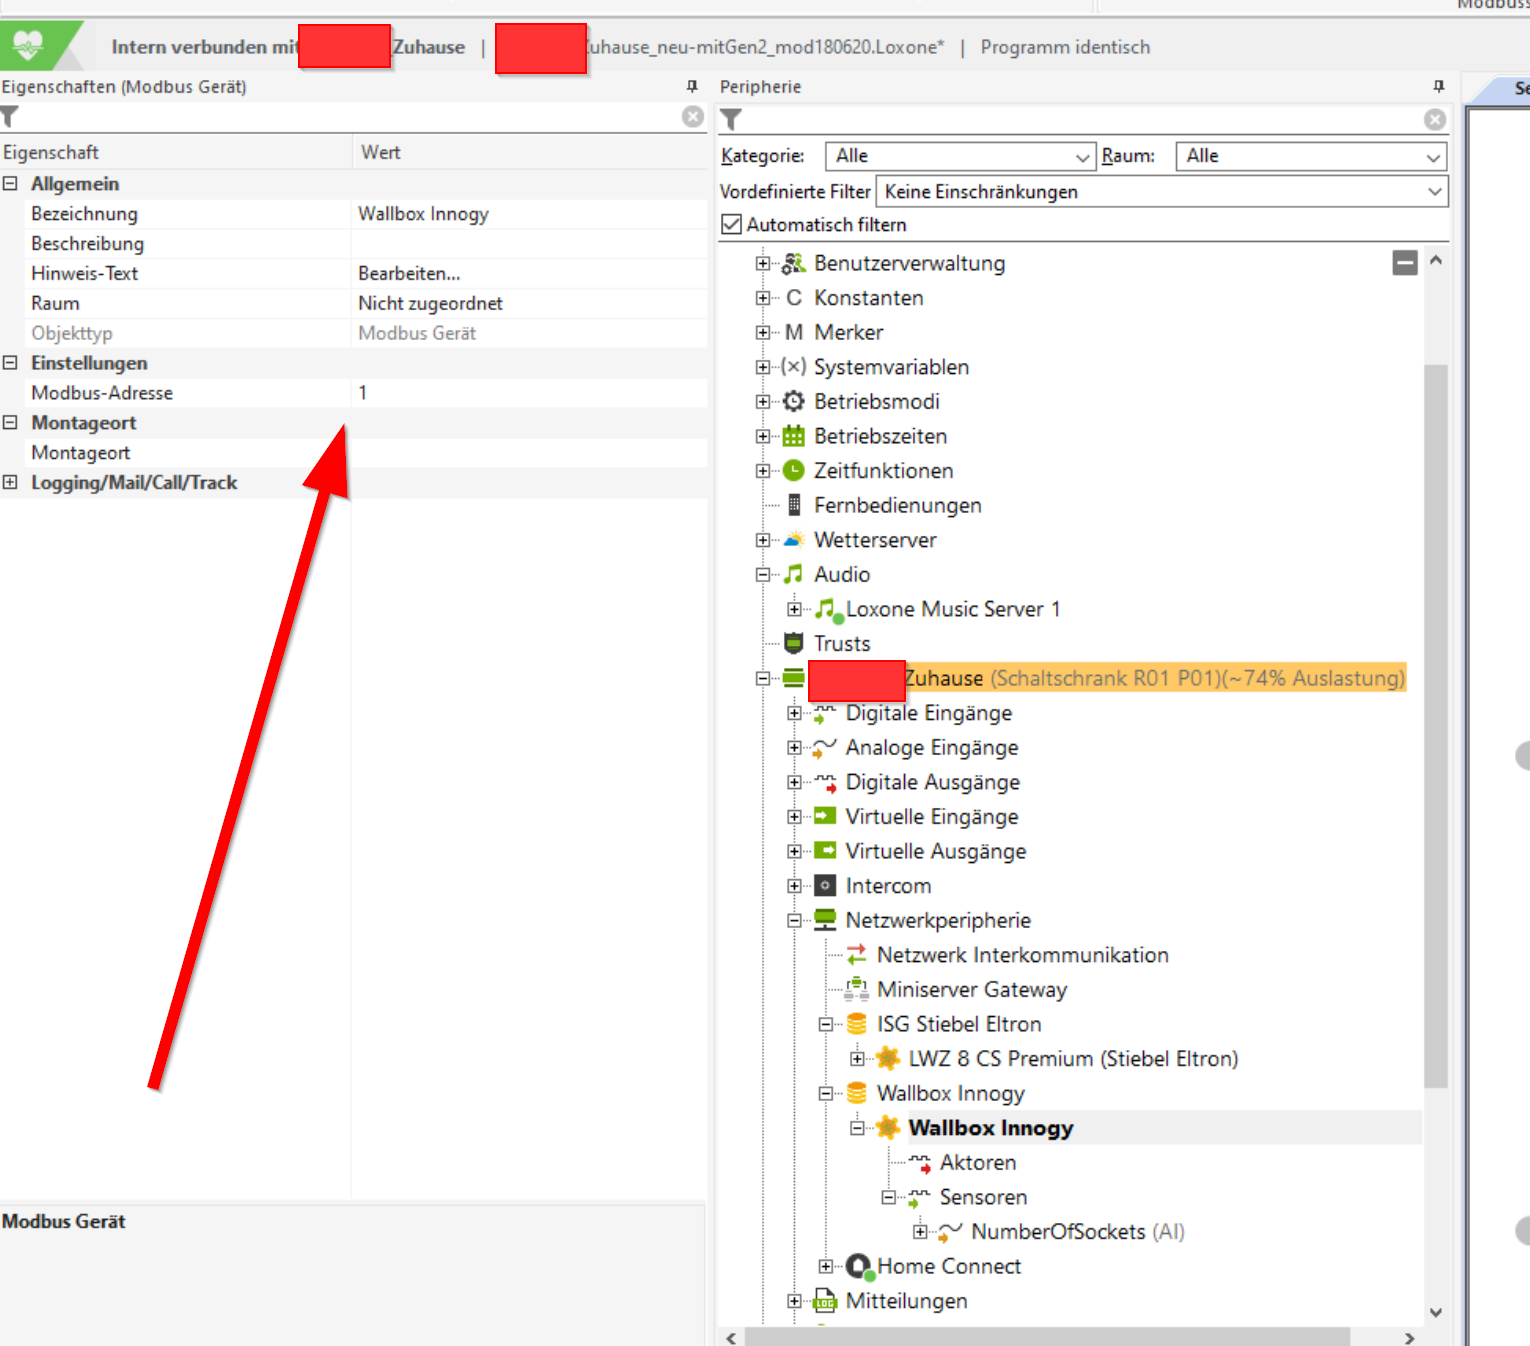
Task: Click the vertical scrollbar in Peripherie tree
Action: pyautogui.click(x=1435, y=725)
